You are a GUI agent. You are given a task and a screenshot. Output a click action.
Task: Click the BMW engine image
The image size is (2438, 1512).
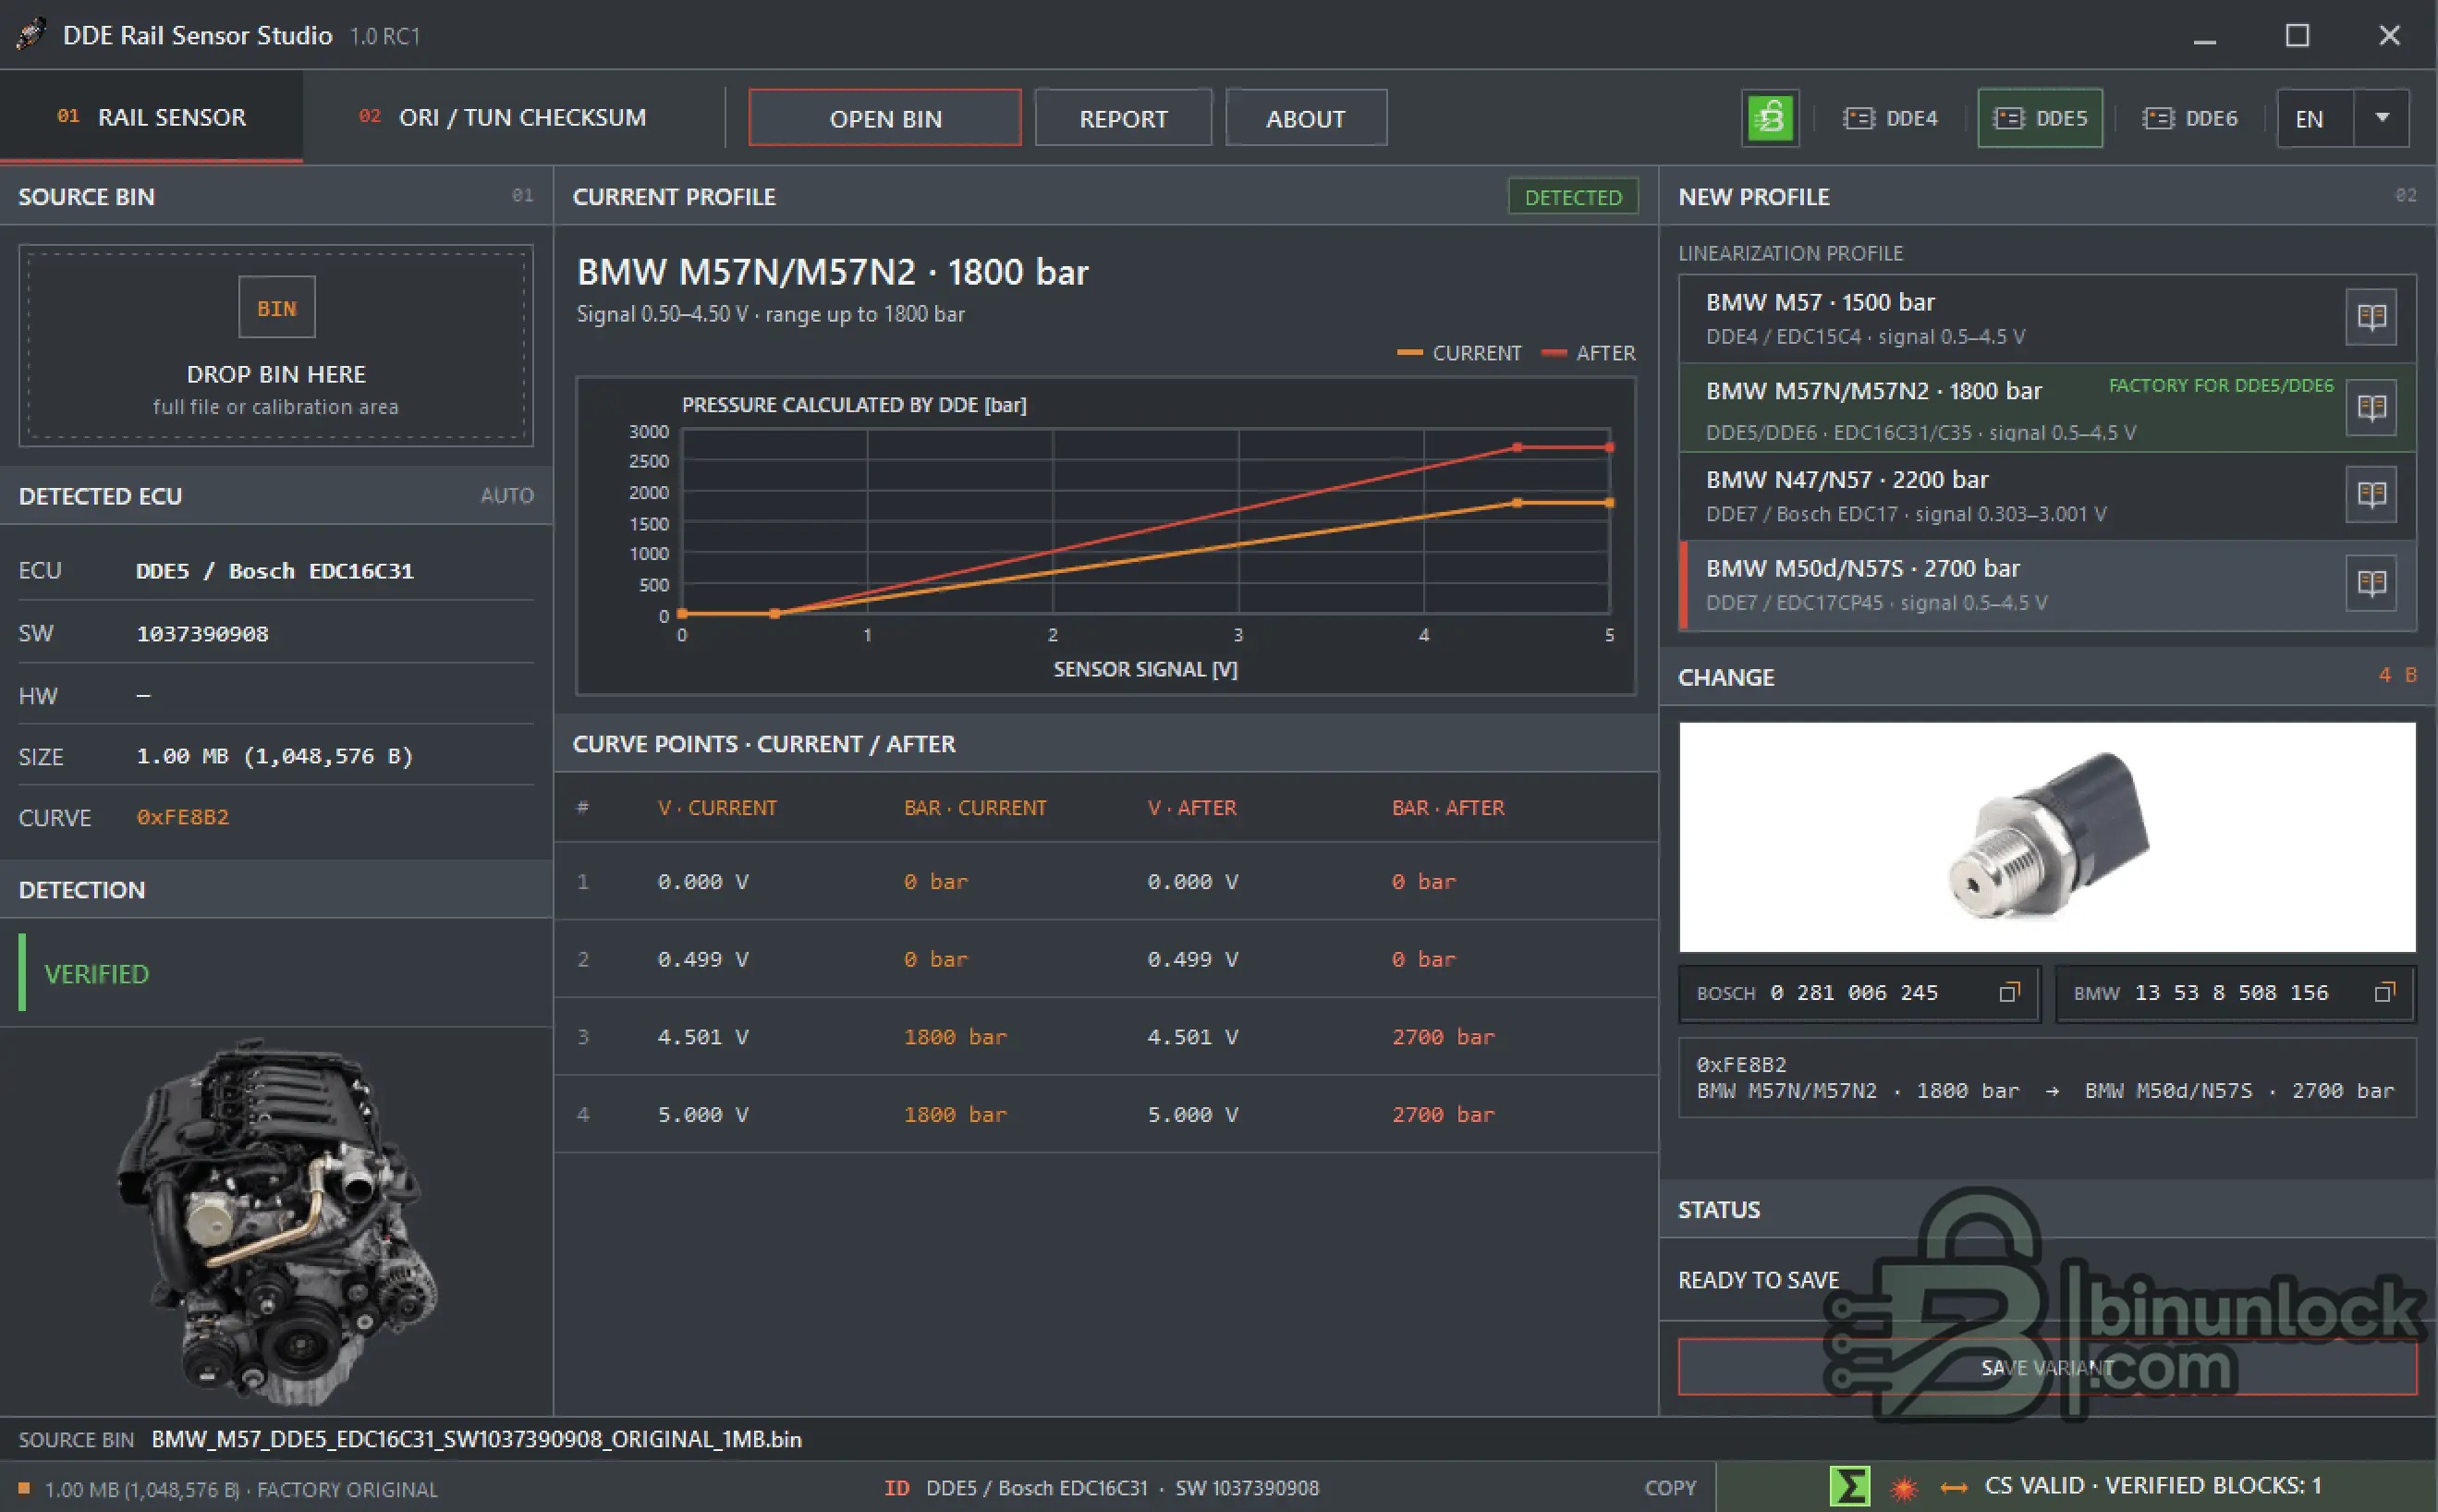pyautogui.click(x=278, y=1222)
